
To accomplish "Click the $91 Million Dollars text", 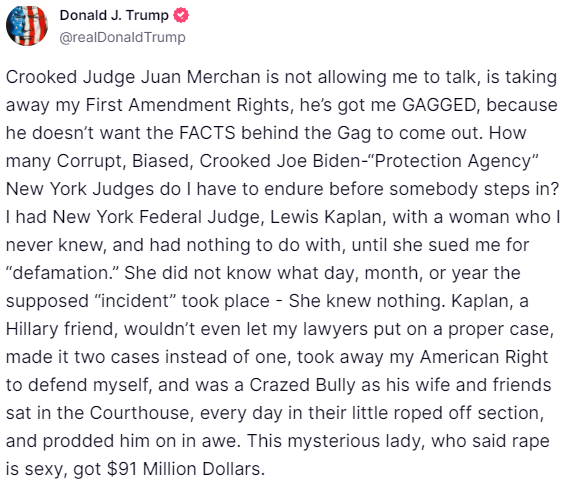I will coord(184,469).
